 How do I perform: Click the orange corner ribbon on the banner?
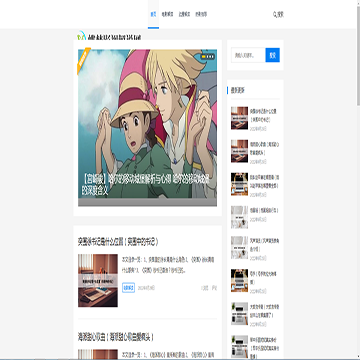[x=83, y=60]
